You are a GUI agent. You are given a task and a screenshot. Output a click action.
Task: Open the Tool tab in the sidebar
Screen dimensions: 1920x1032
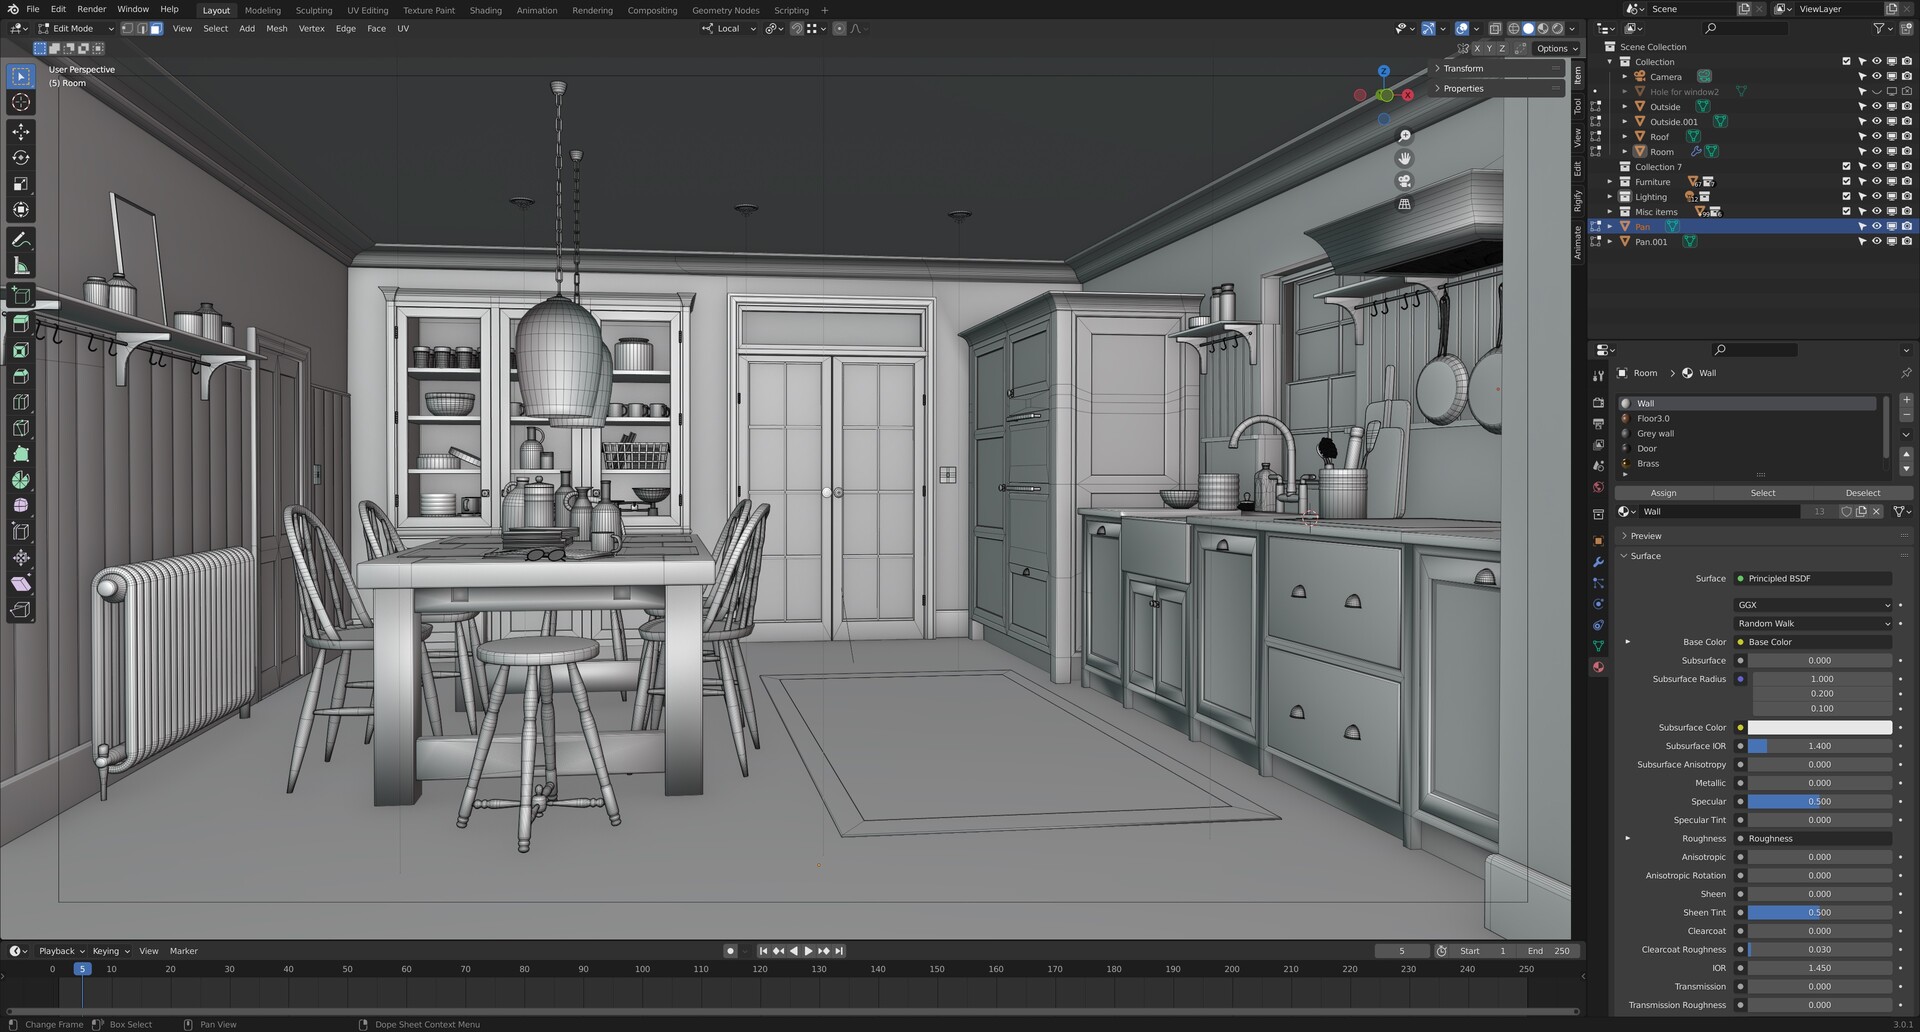[x=1578, y=106]
